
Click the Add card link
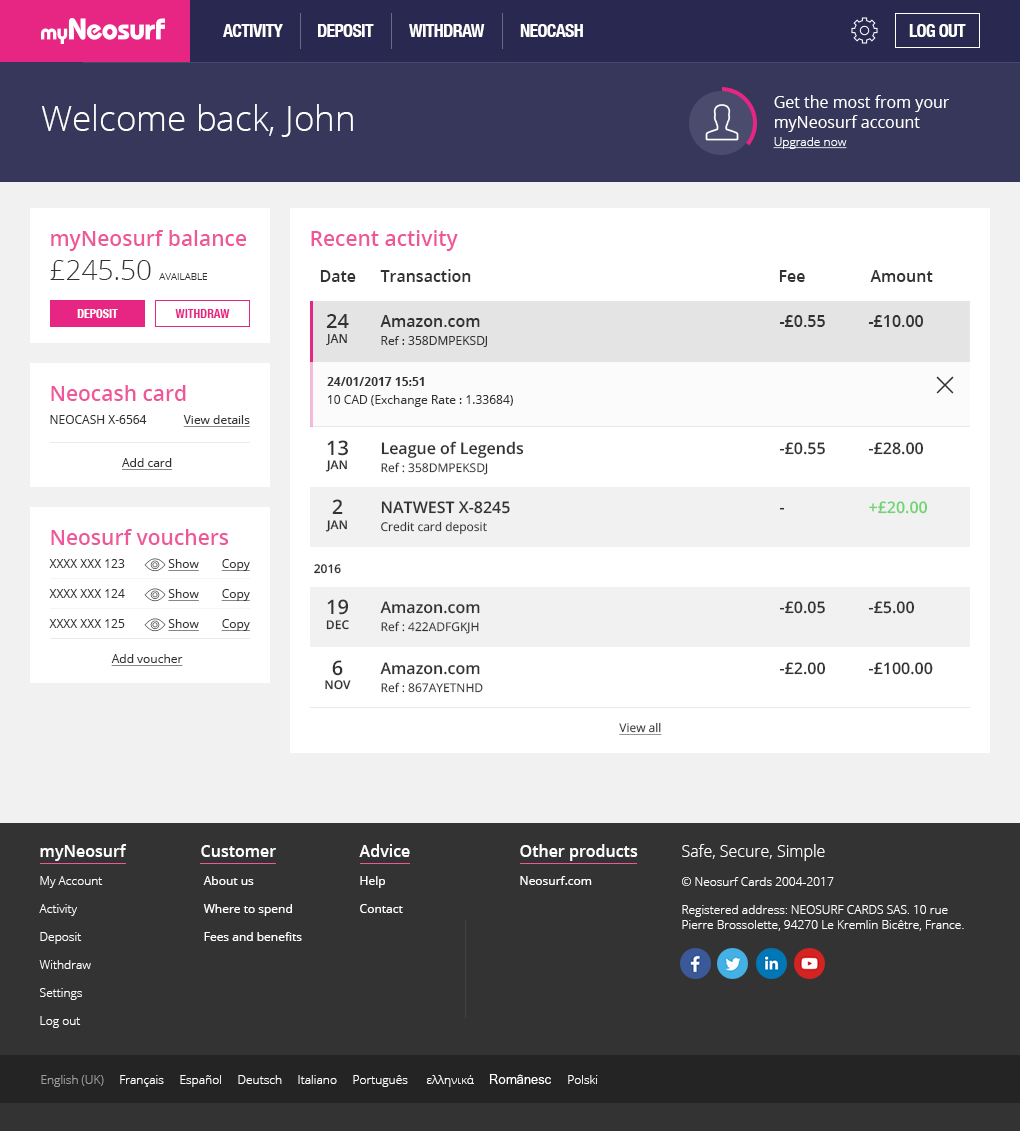point(146,463)
